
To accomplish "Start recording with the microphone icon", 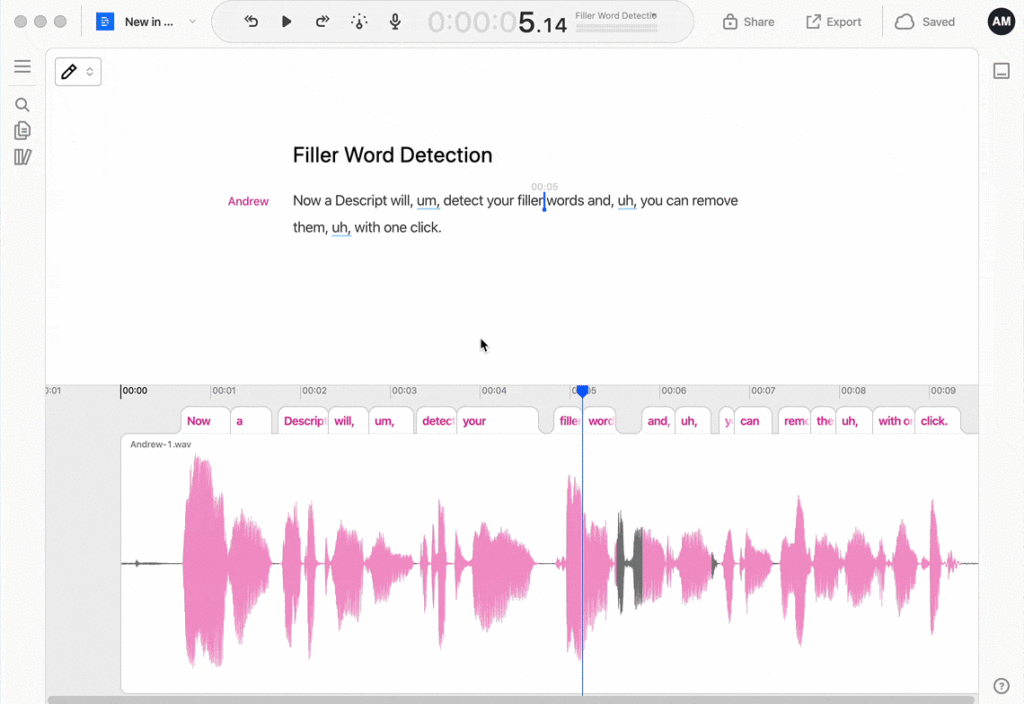I will tap(395, 22).
